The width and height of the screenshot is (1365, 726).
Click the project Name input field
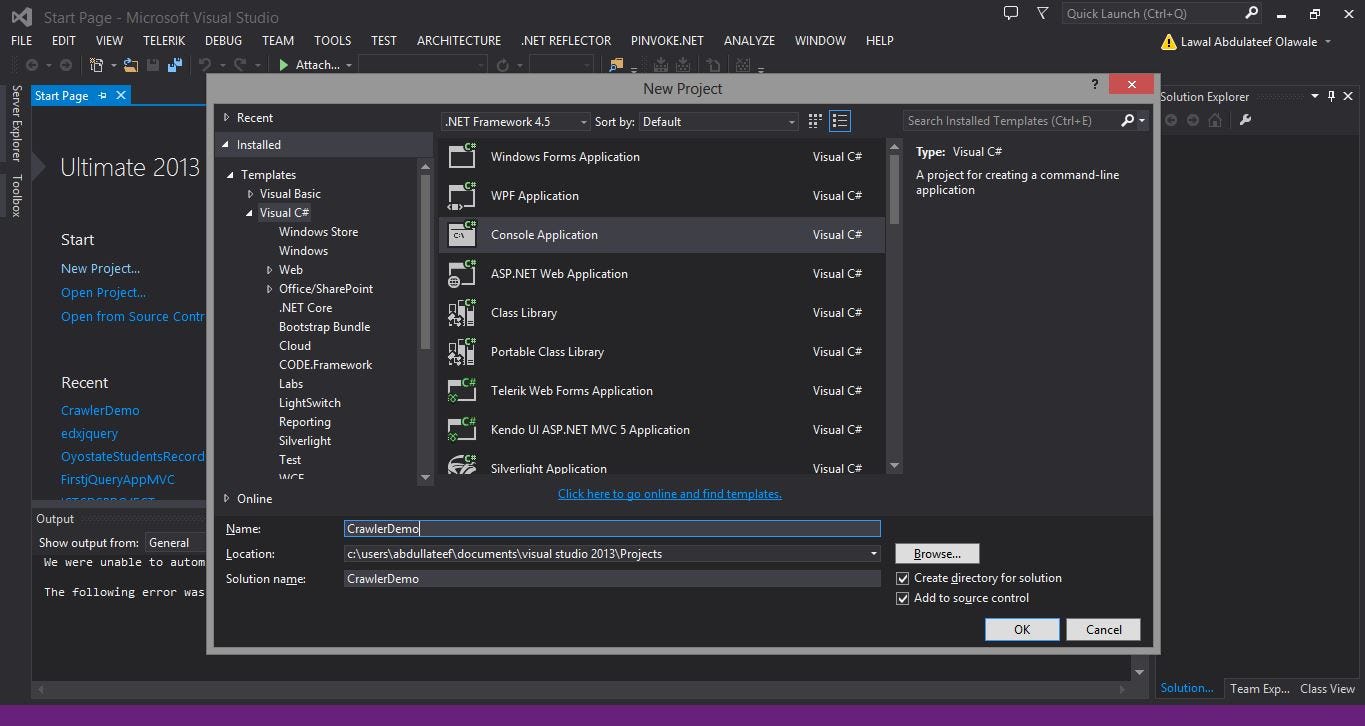611,528
